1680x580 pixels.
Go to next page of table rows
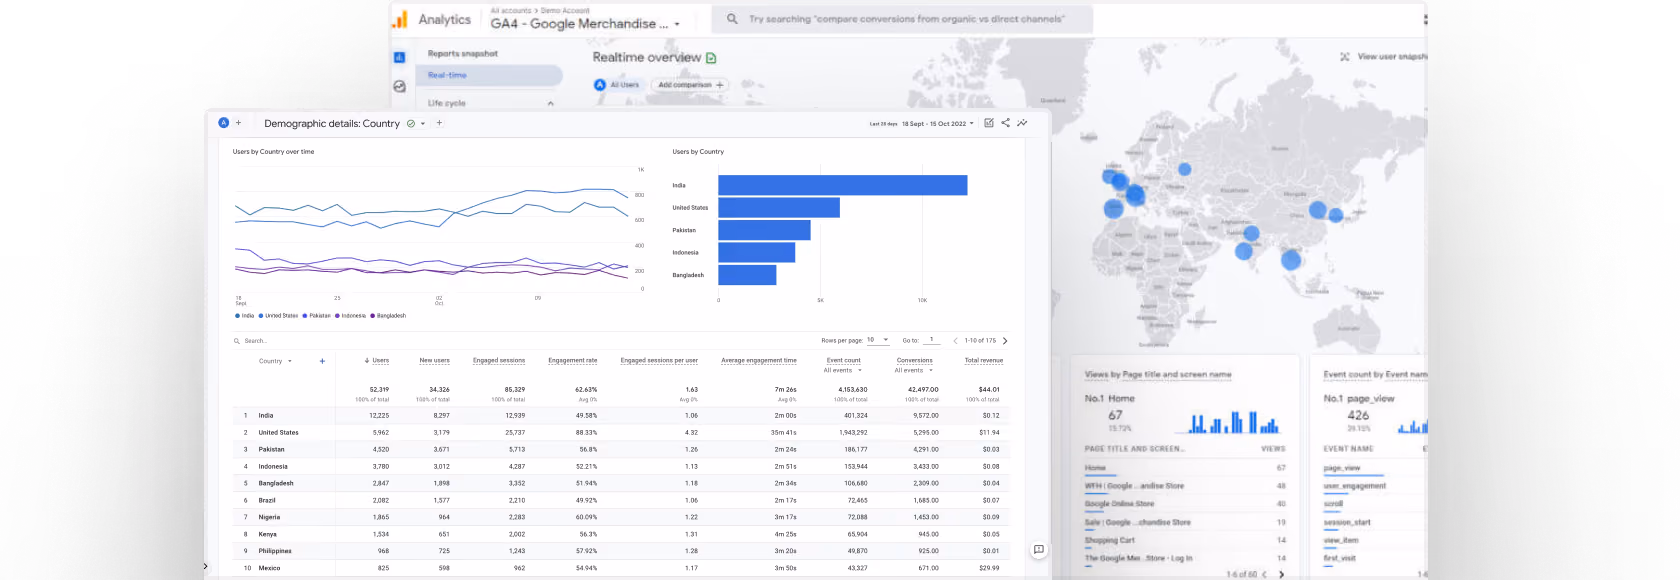tap(1005, 340)
